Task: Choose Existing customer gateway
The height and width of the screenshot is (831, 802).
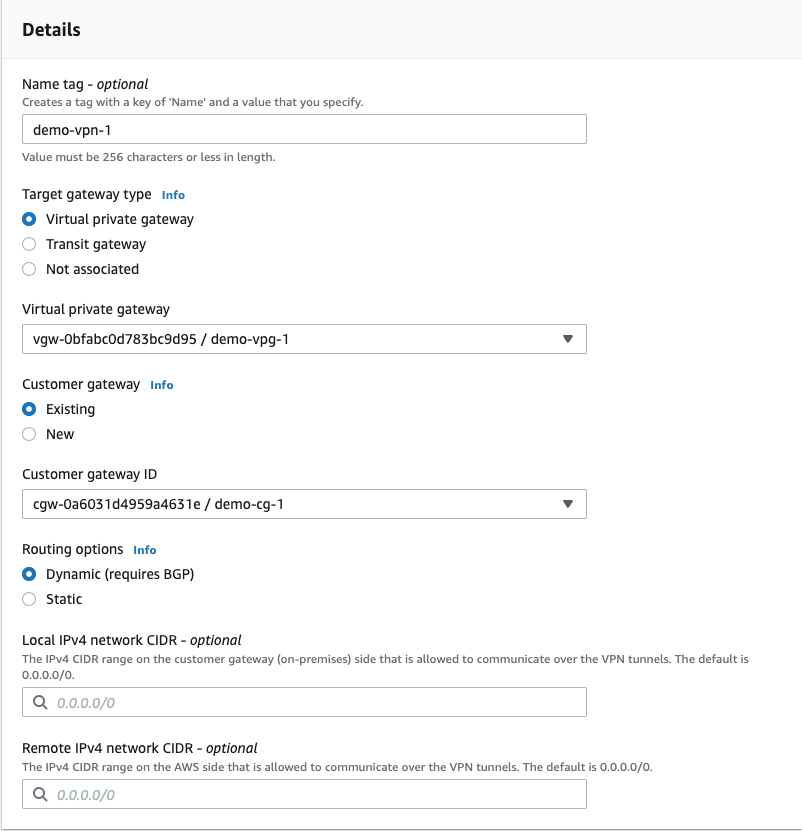Action: (x=29, y=409)
